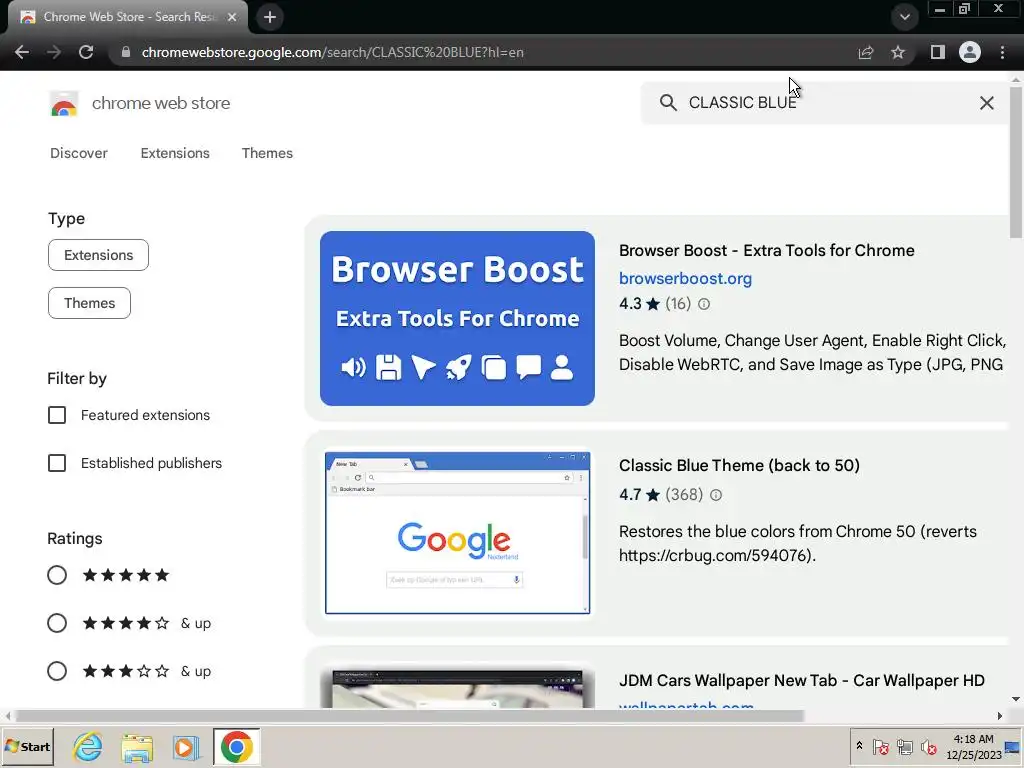Click the 4.7 rating for Classic Blue Theme
Screen dimensions: 1024x768
click(x=630, y=494)
